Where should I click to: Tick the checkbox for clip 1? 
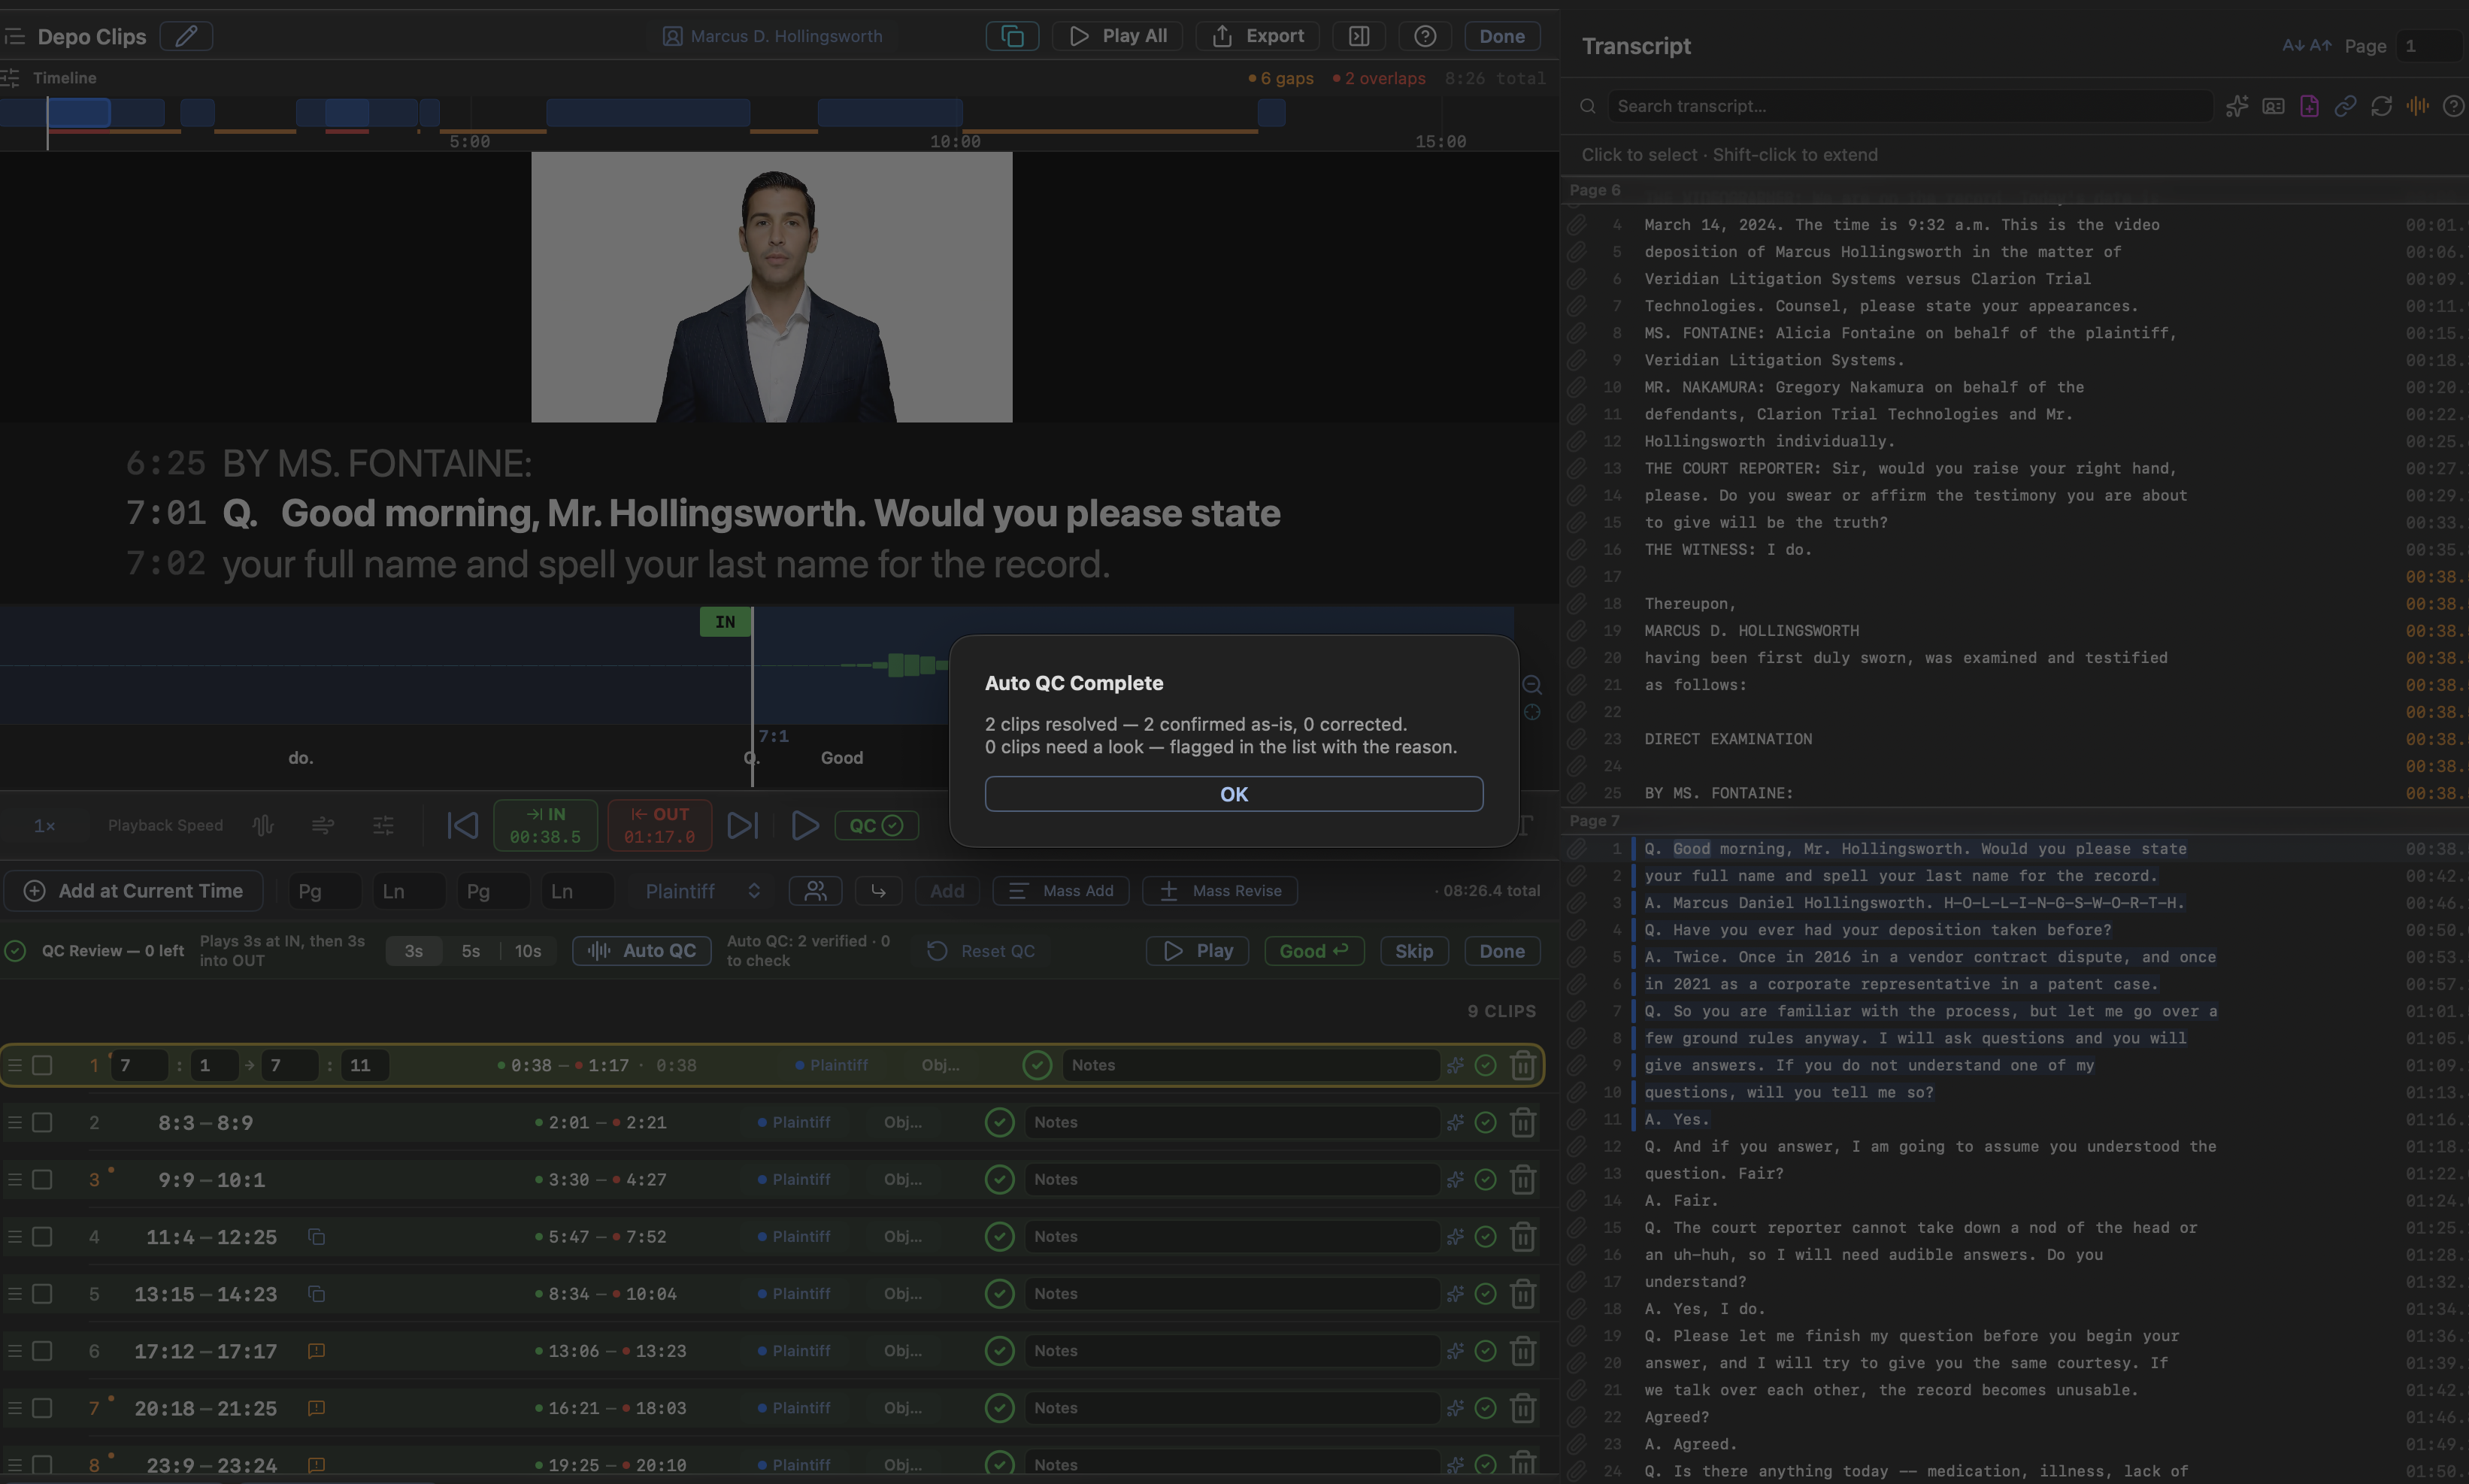(x=42, y=1065)
